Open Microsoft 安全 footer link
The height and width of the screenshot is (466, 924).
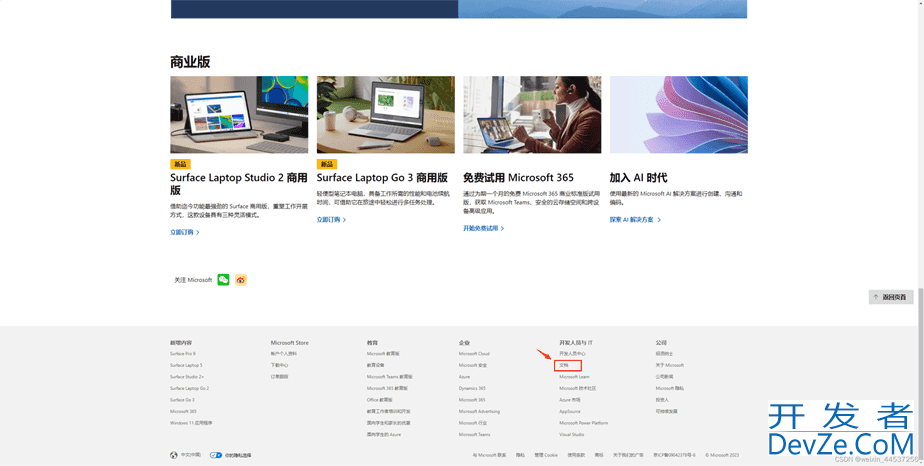(x=473, y=365)
